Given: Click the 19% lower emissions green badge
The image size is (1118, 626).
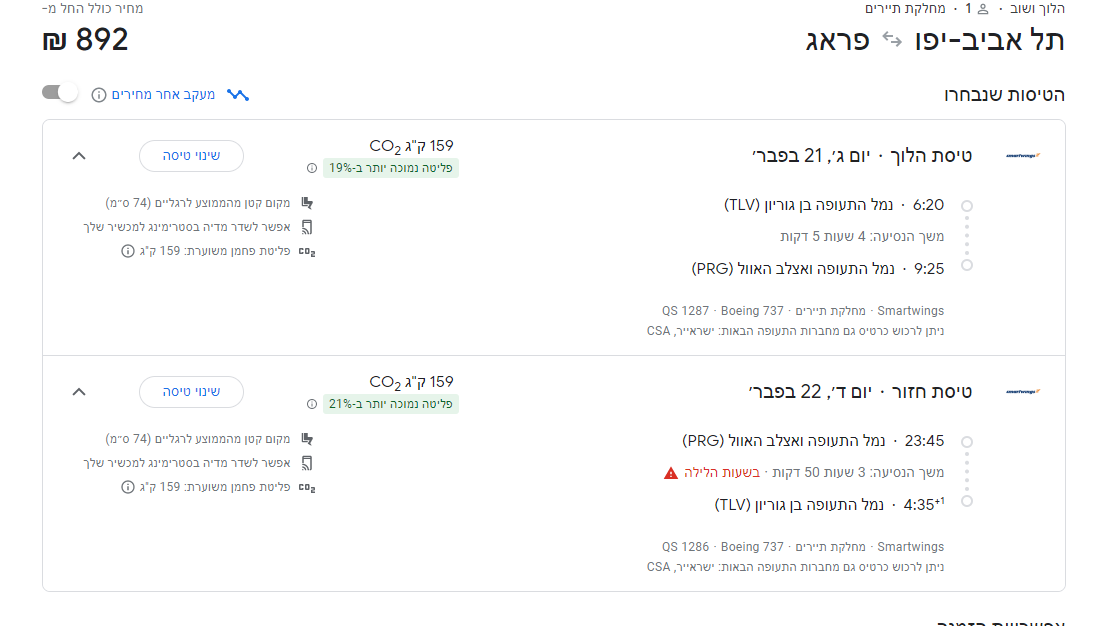Looking at the screenshot, I should 390,168.
